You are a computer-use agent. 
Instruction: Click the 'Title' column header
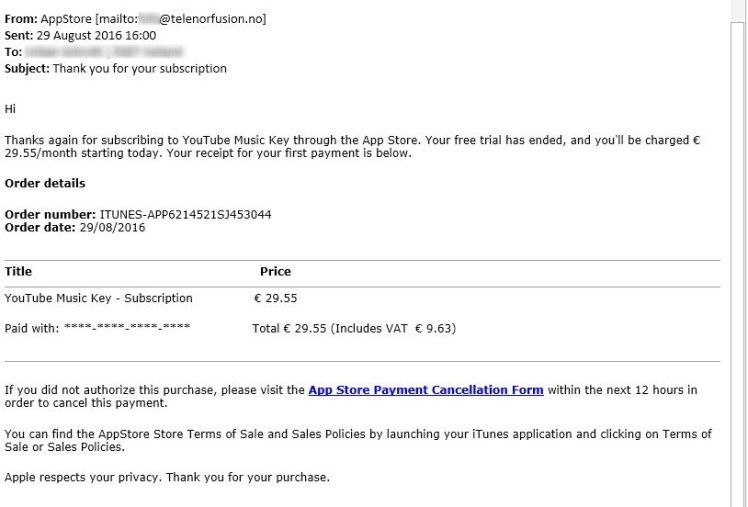click(18, 271)
